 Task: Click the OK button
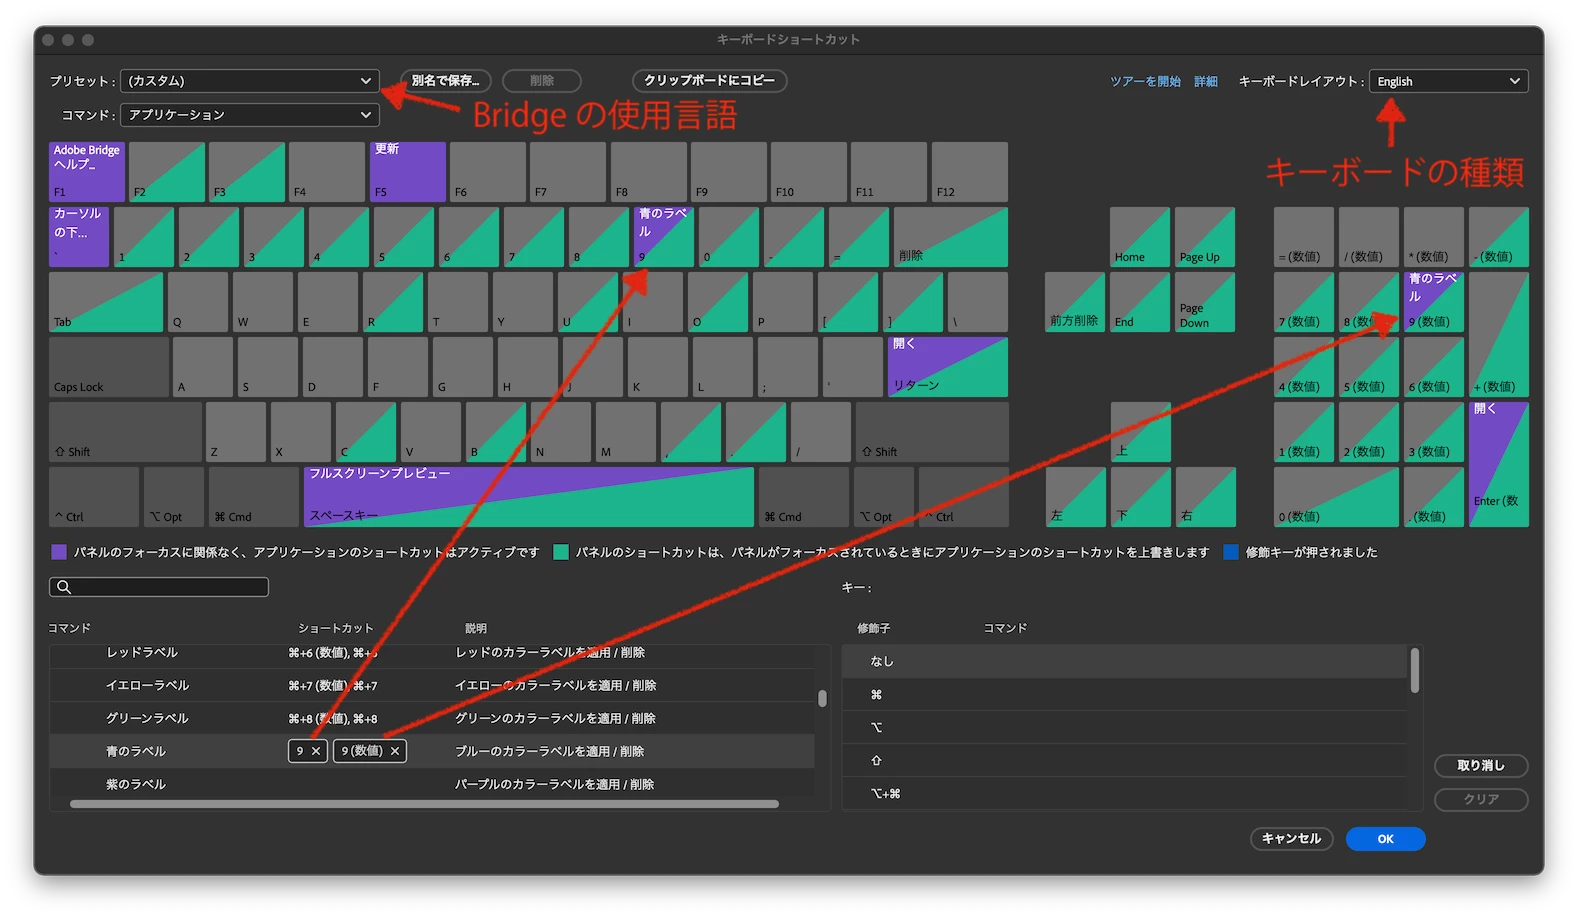pyautogui.click(x=1385, y=839)
